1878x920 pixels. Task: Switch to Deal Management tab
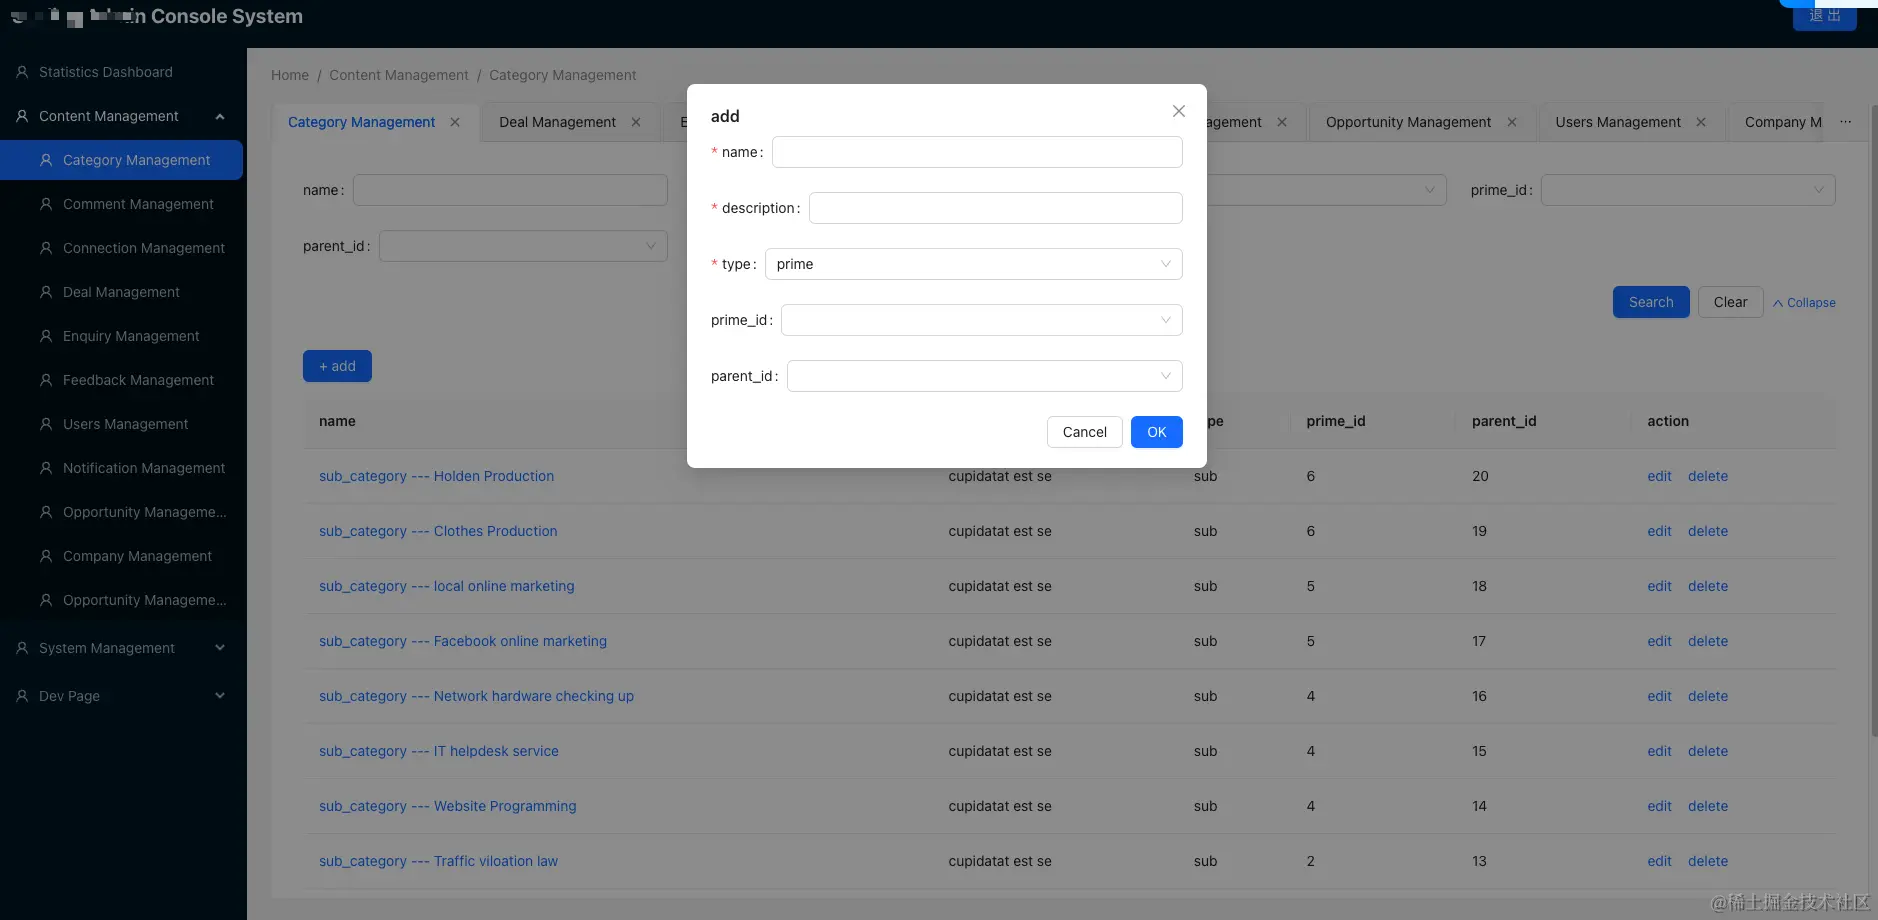pos(557,122)
